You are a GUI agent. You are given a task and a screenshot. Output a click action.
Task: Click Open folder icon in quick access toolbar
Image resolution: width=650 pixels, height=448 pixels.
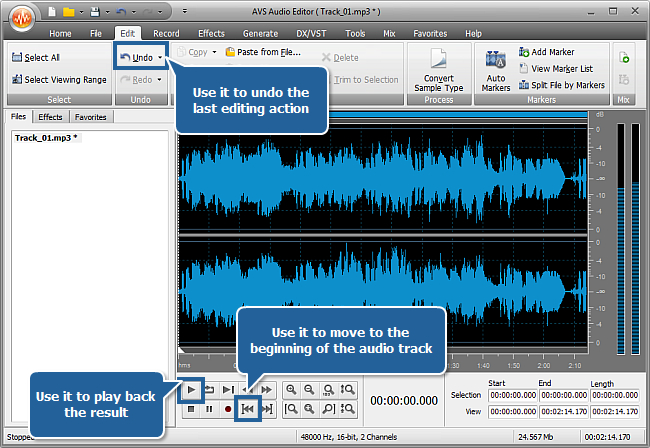click(x=68, y=12)
